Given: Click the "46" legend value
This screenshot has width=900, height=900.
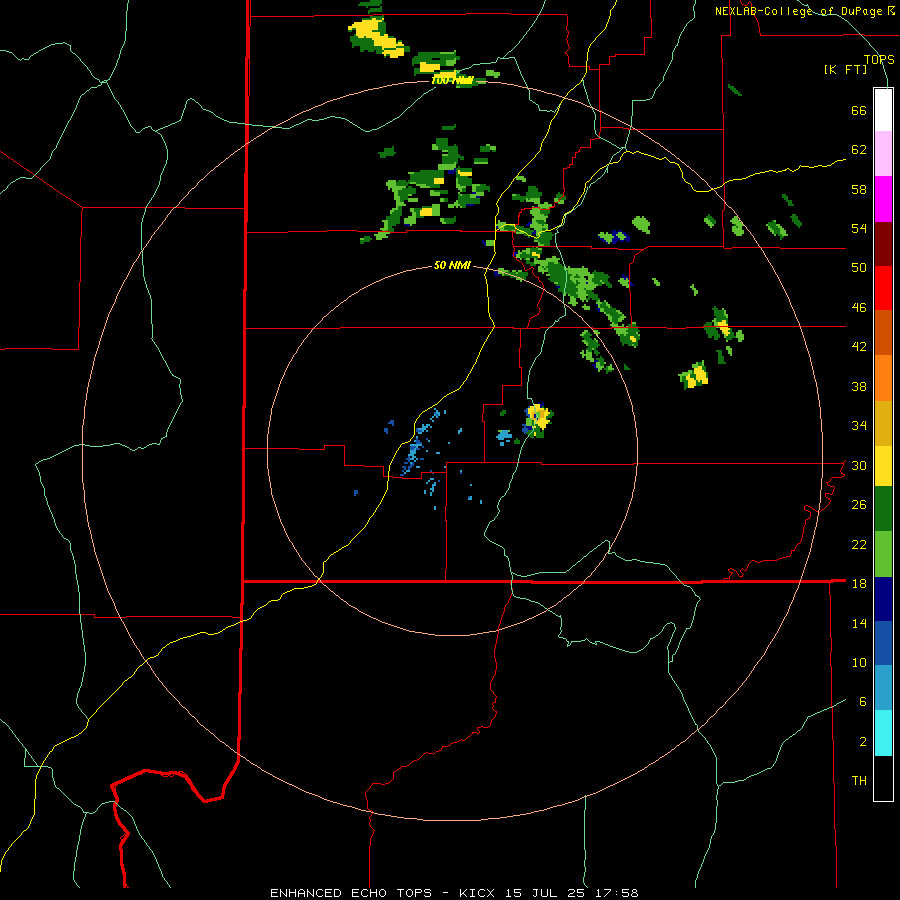Looking at the screenshot, I should [859, 308].
